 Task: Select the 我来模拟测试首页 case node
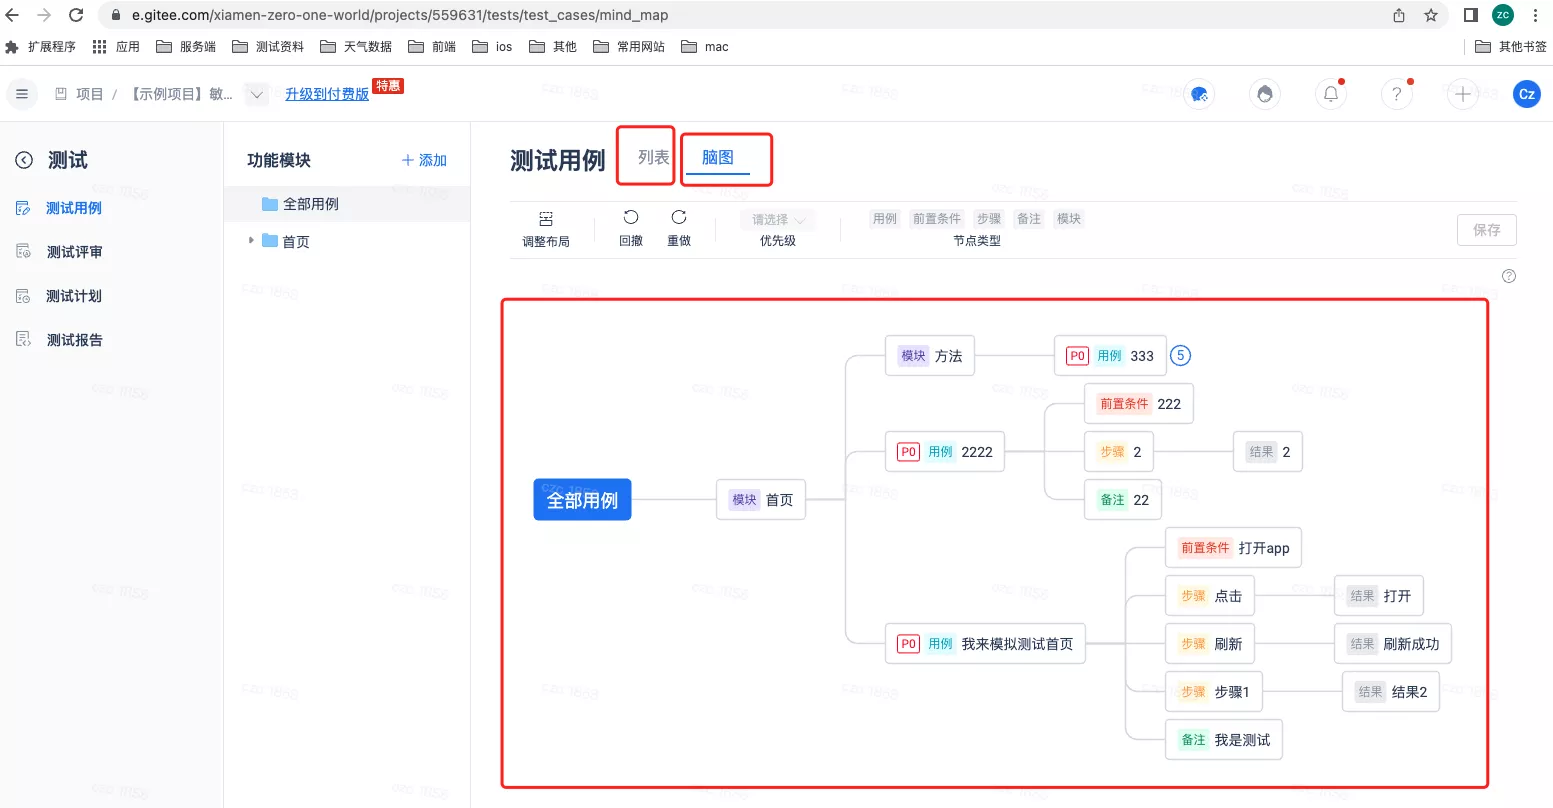(985, 644)
